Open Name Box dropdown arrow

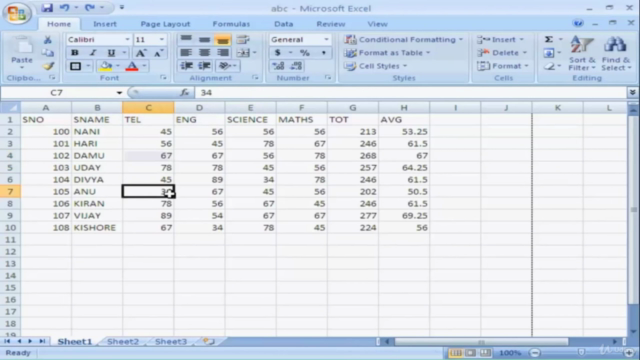(x=119, y=93)
